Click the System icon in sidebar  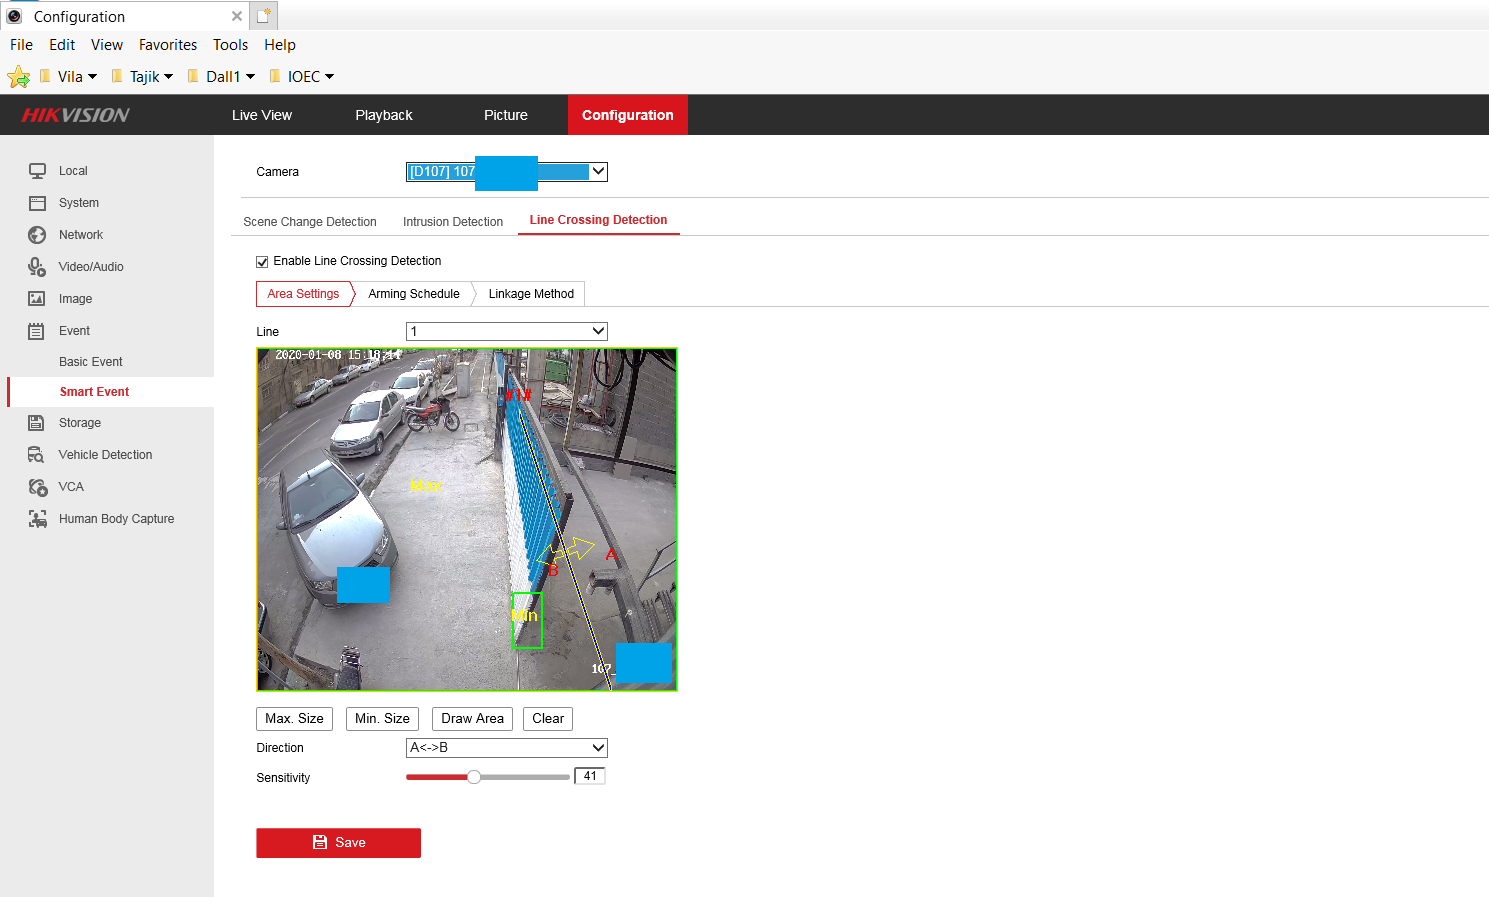37,203
